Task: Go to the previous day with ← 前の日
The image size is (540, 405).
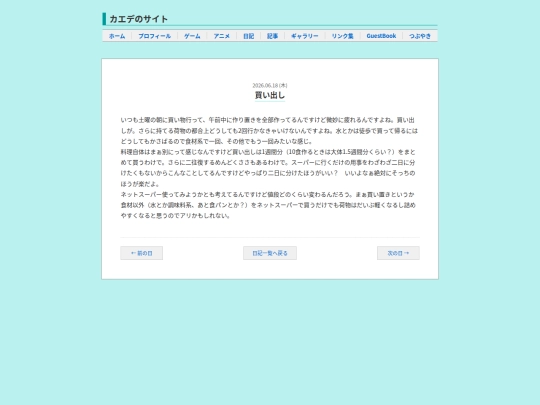Action: coord(142,253)
